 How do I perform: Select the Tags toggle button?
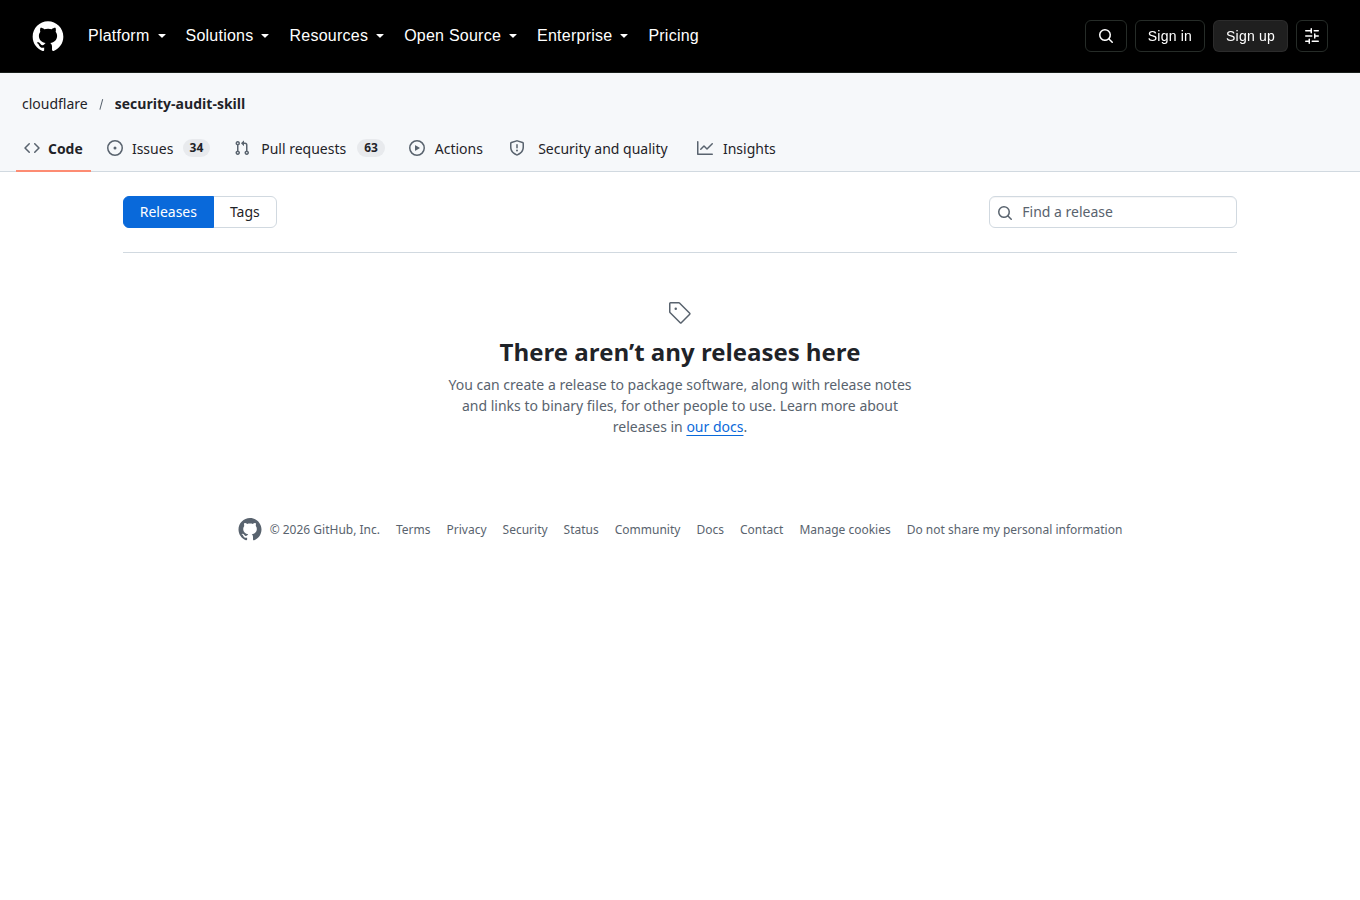[x=245, y=212]
